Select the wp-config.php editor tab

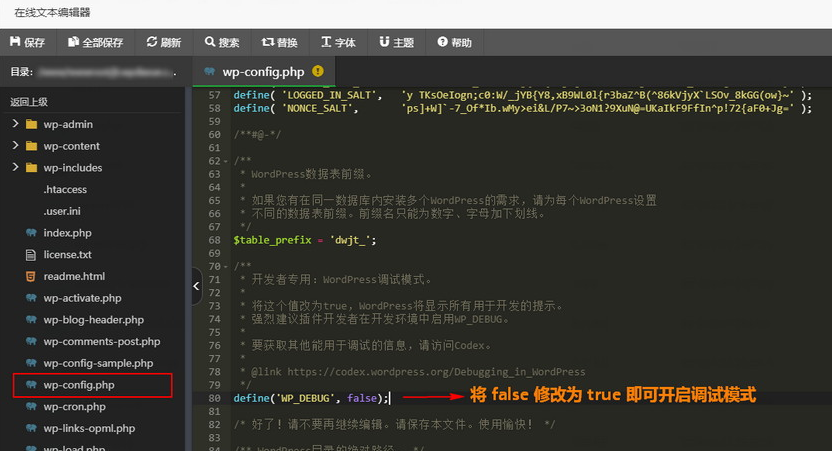click(x=264, y=72)
